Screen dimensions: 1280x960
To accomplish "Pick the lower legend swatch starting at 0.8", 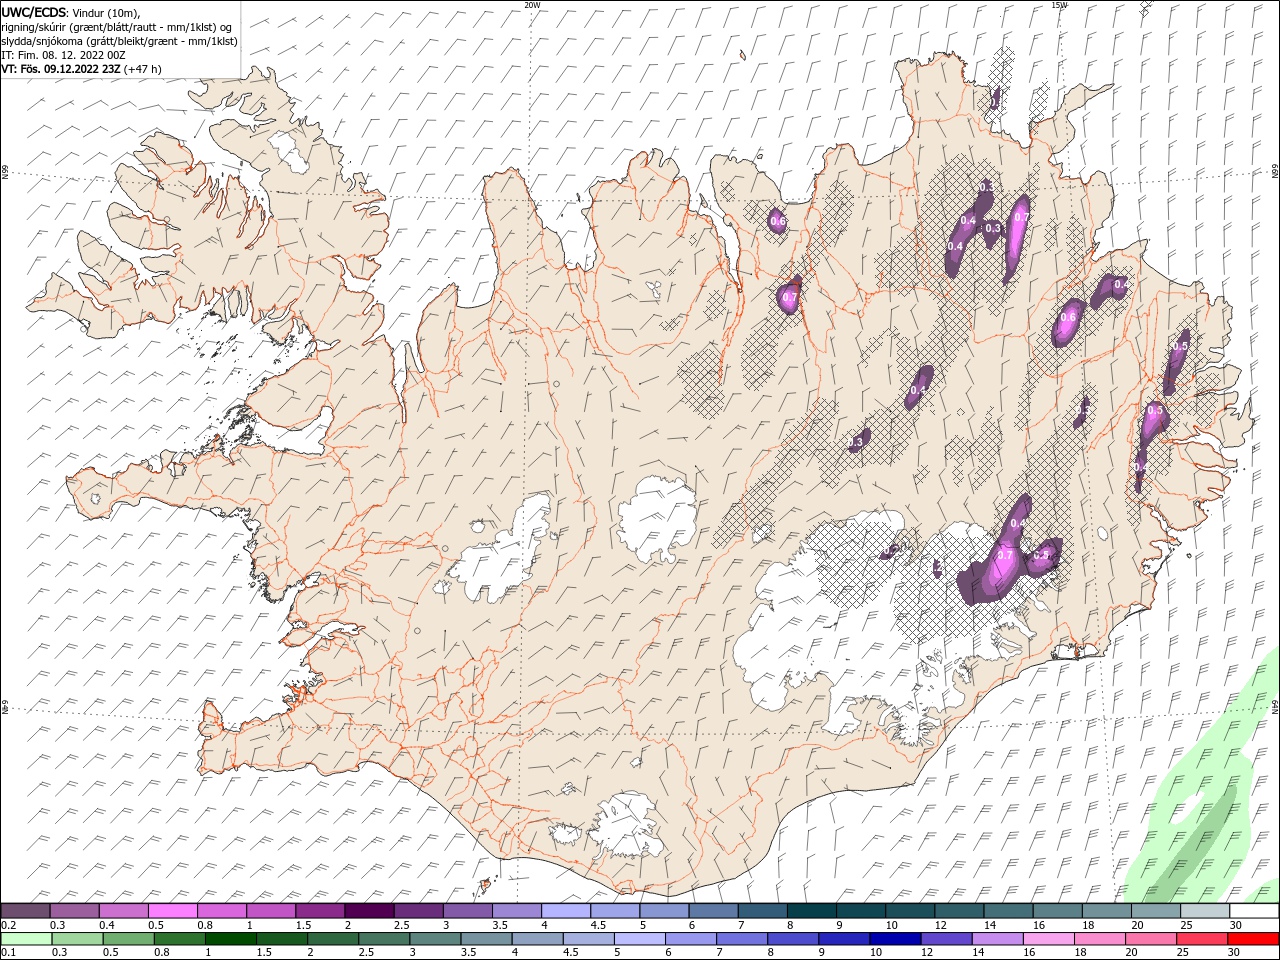I will [x=179, y=939].
